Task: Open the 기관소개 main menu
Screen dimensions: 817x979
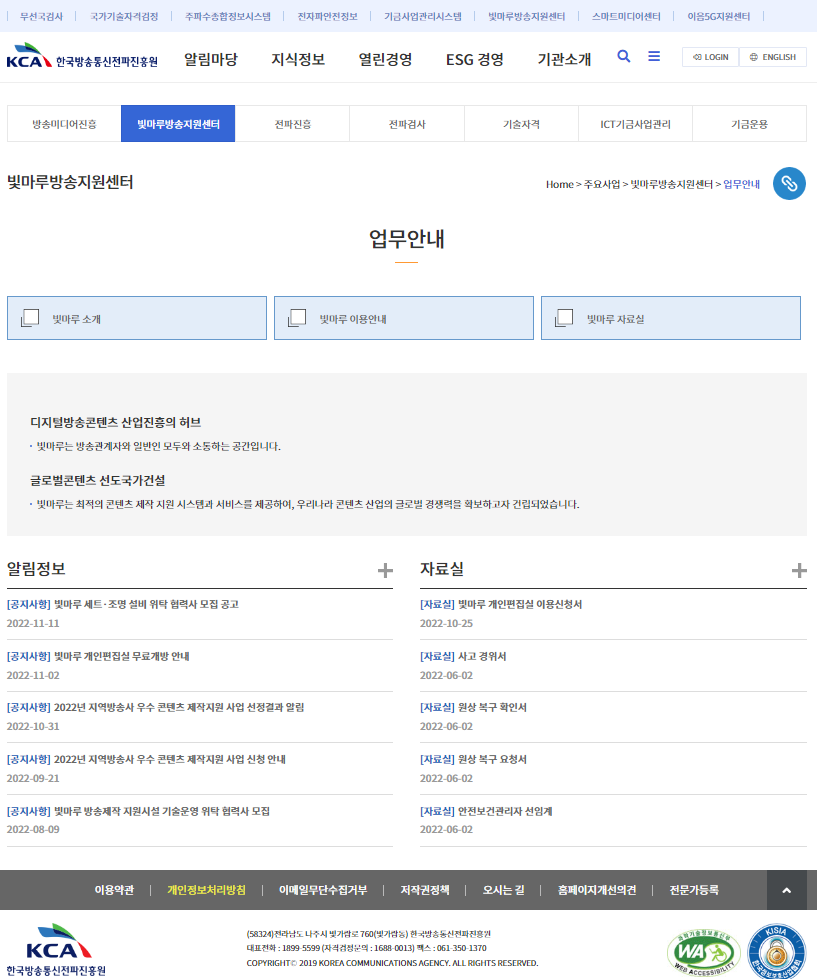Action: [x=564, y=59]
